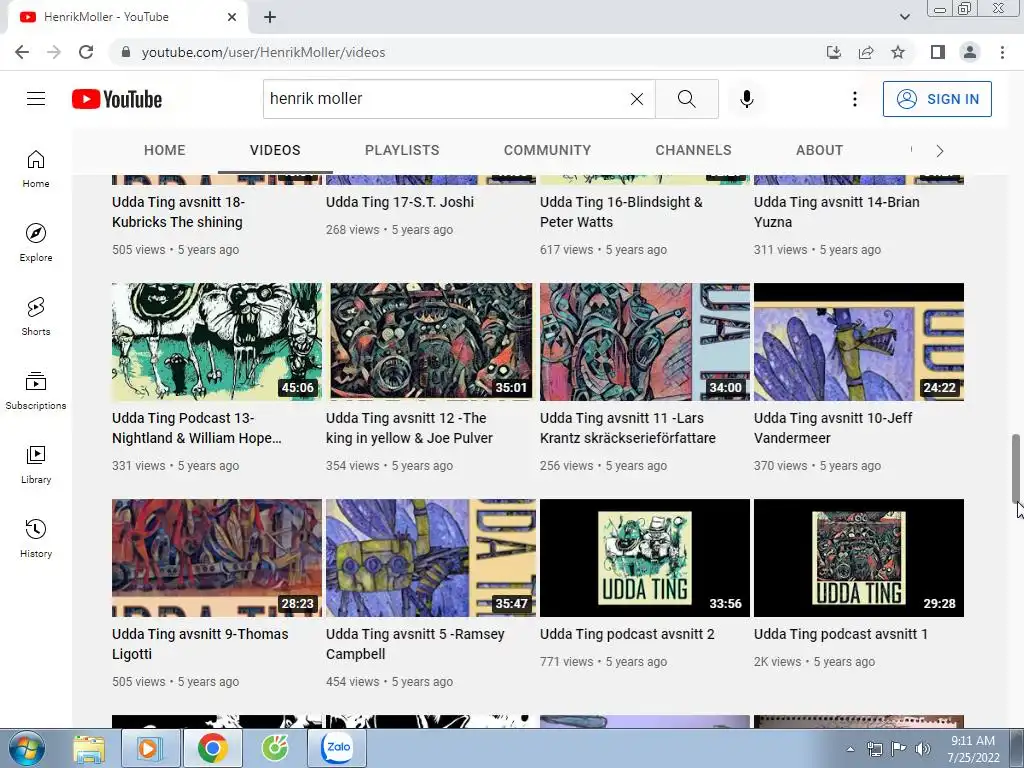Open File Explorer from taskbar
The image size is (1024, 768).
click(89, 748)
